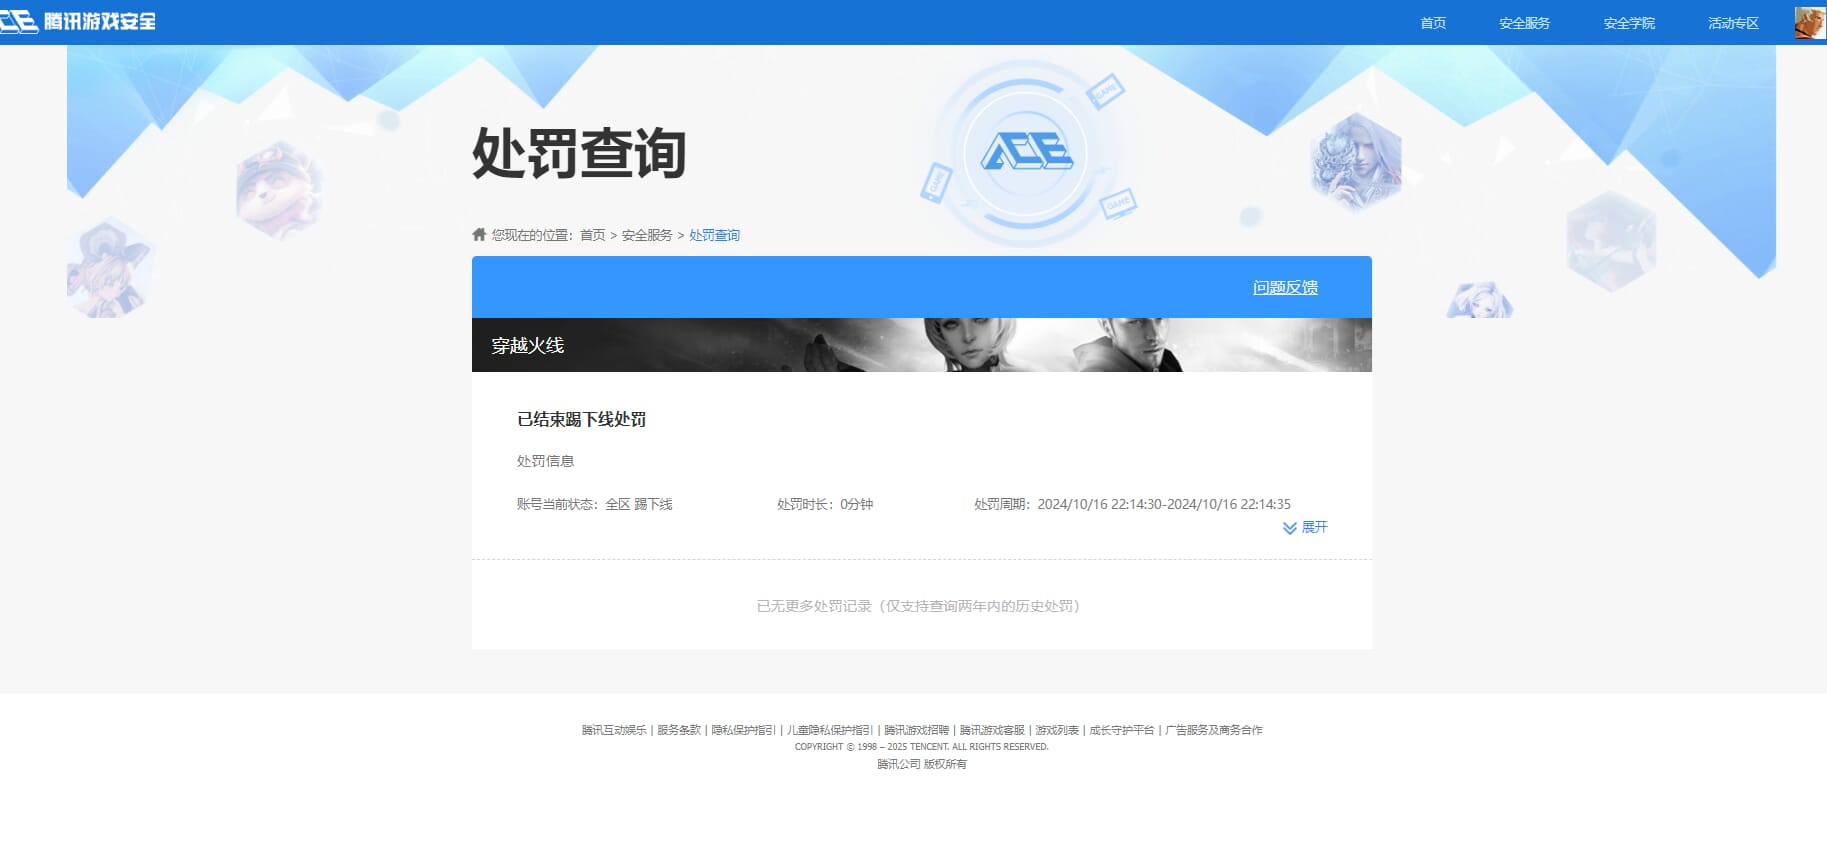Click the large 处罚查询 page heading
The height and width of the screenshot is (845, 1827).
(579, 153)
